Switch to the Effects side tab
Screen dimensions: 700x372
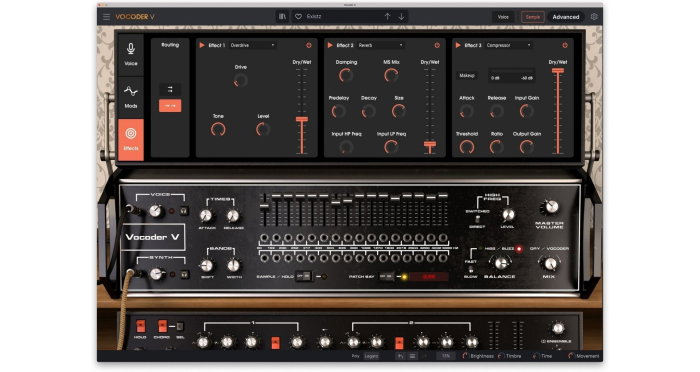(131, 140)
